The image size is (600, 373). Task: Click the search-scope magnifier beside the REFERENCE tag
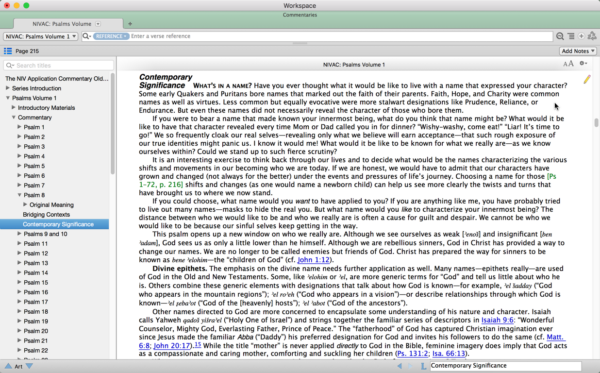click(x=86, y=36)
